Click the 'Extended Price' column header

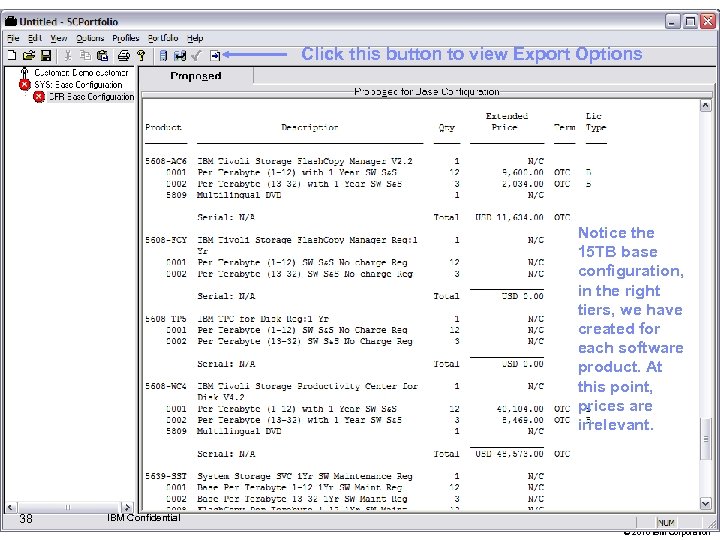click(506, 122)
